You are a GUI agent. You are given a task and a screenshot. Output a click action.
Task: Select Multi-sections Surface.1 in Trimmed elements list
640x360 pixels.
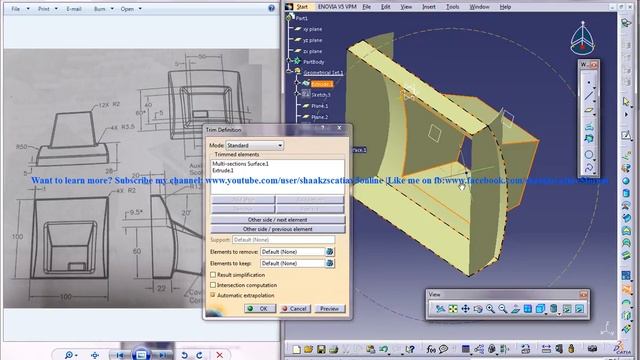(240, 164)
